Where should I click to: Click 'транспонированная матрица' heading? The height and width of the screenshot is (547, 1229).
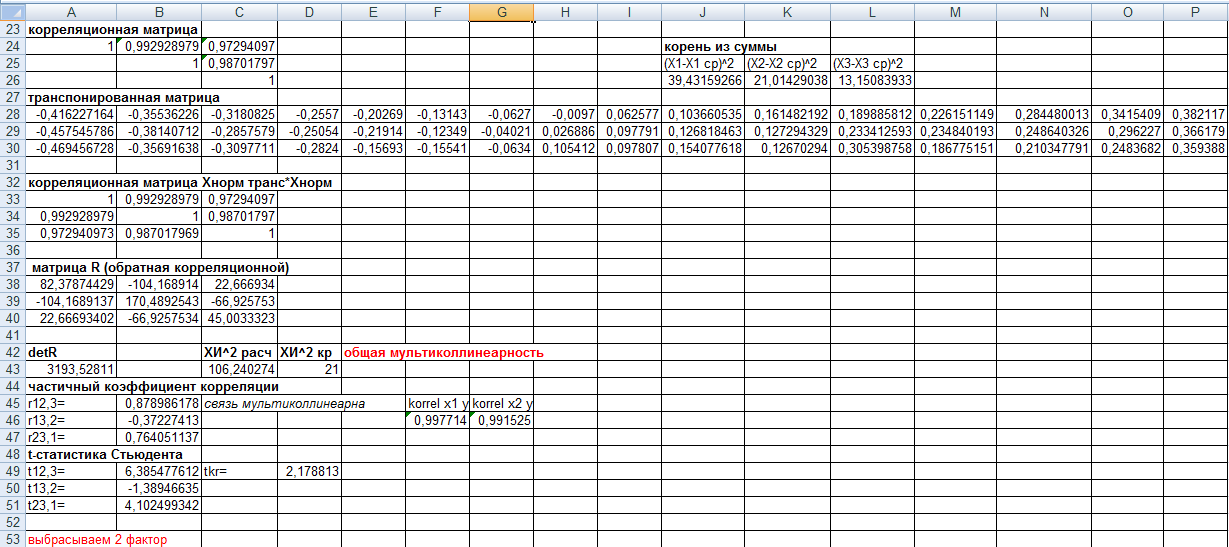point(123,98)
